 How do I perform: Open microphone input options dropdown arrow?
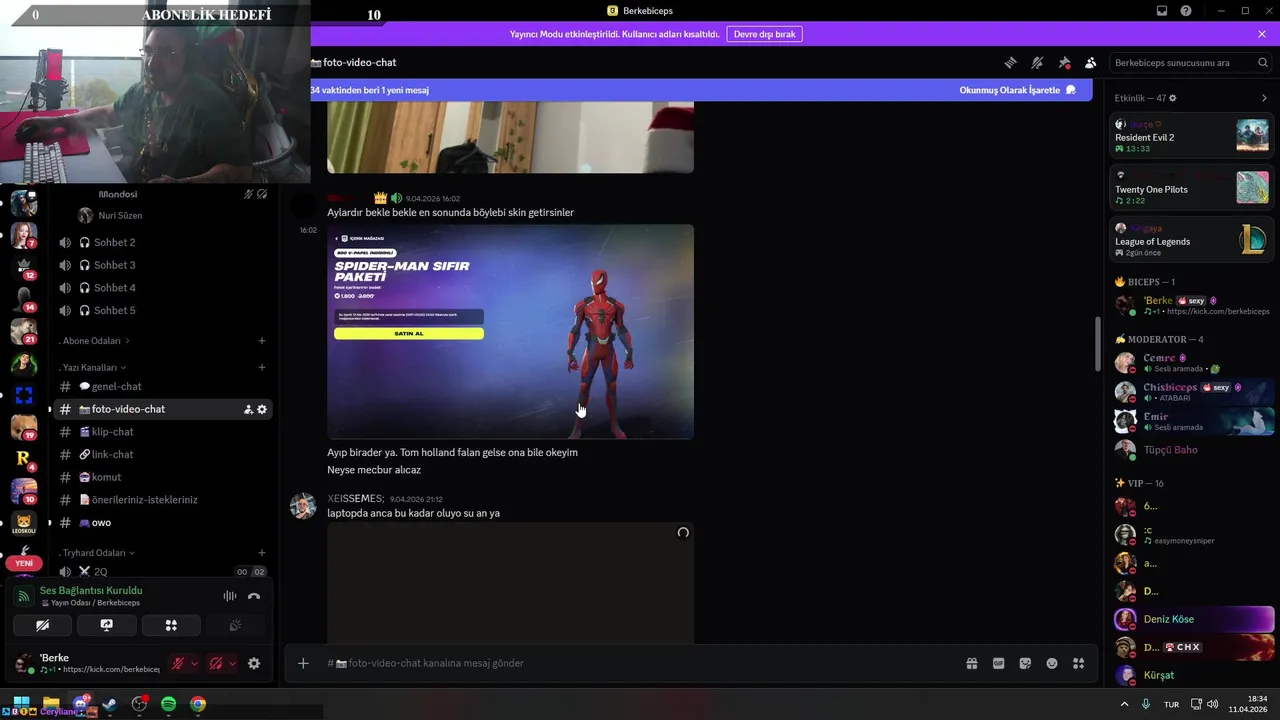click(x=195, y=663)
